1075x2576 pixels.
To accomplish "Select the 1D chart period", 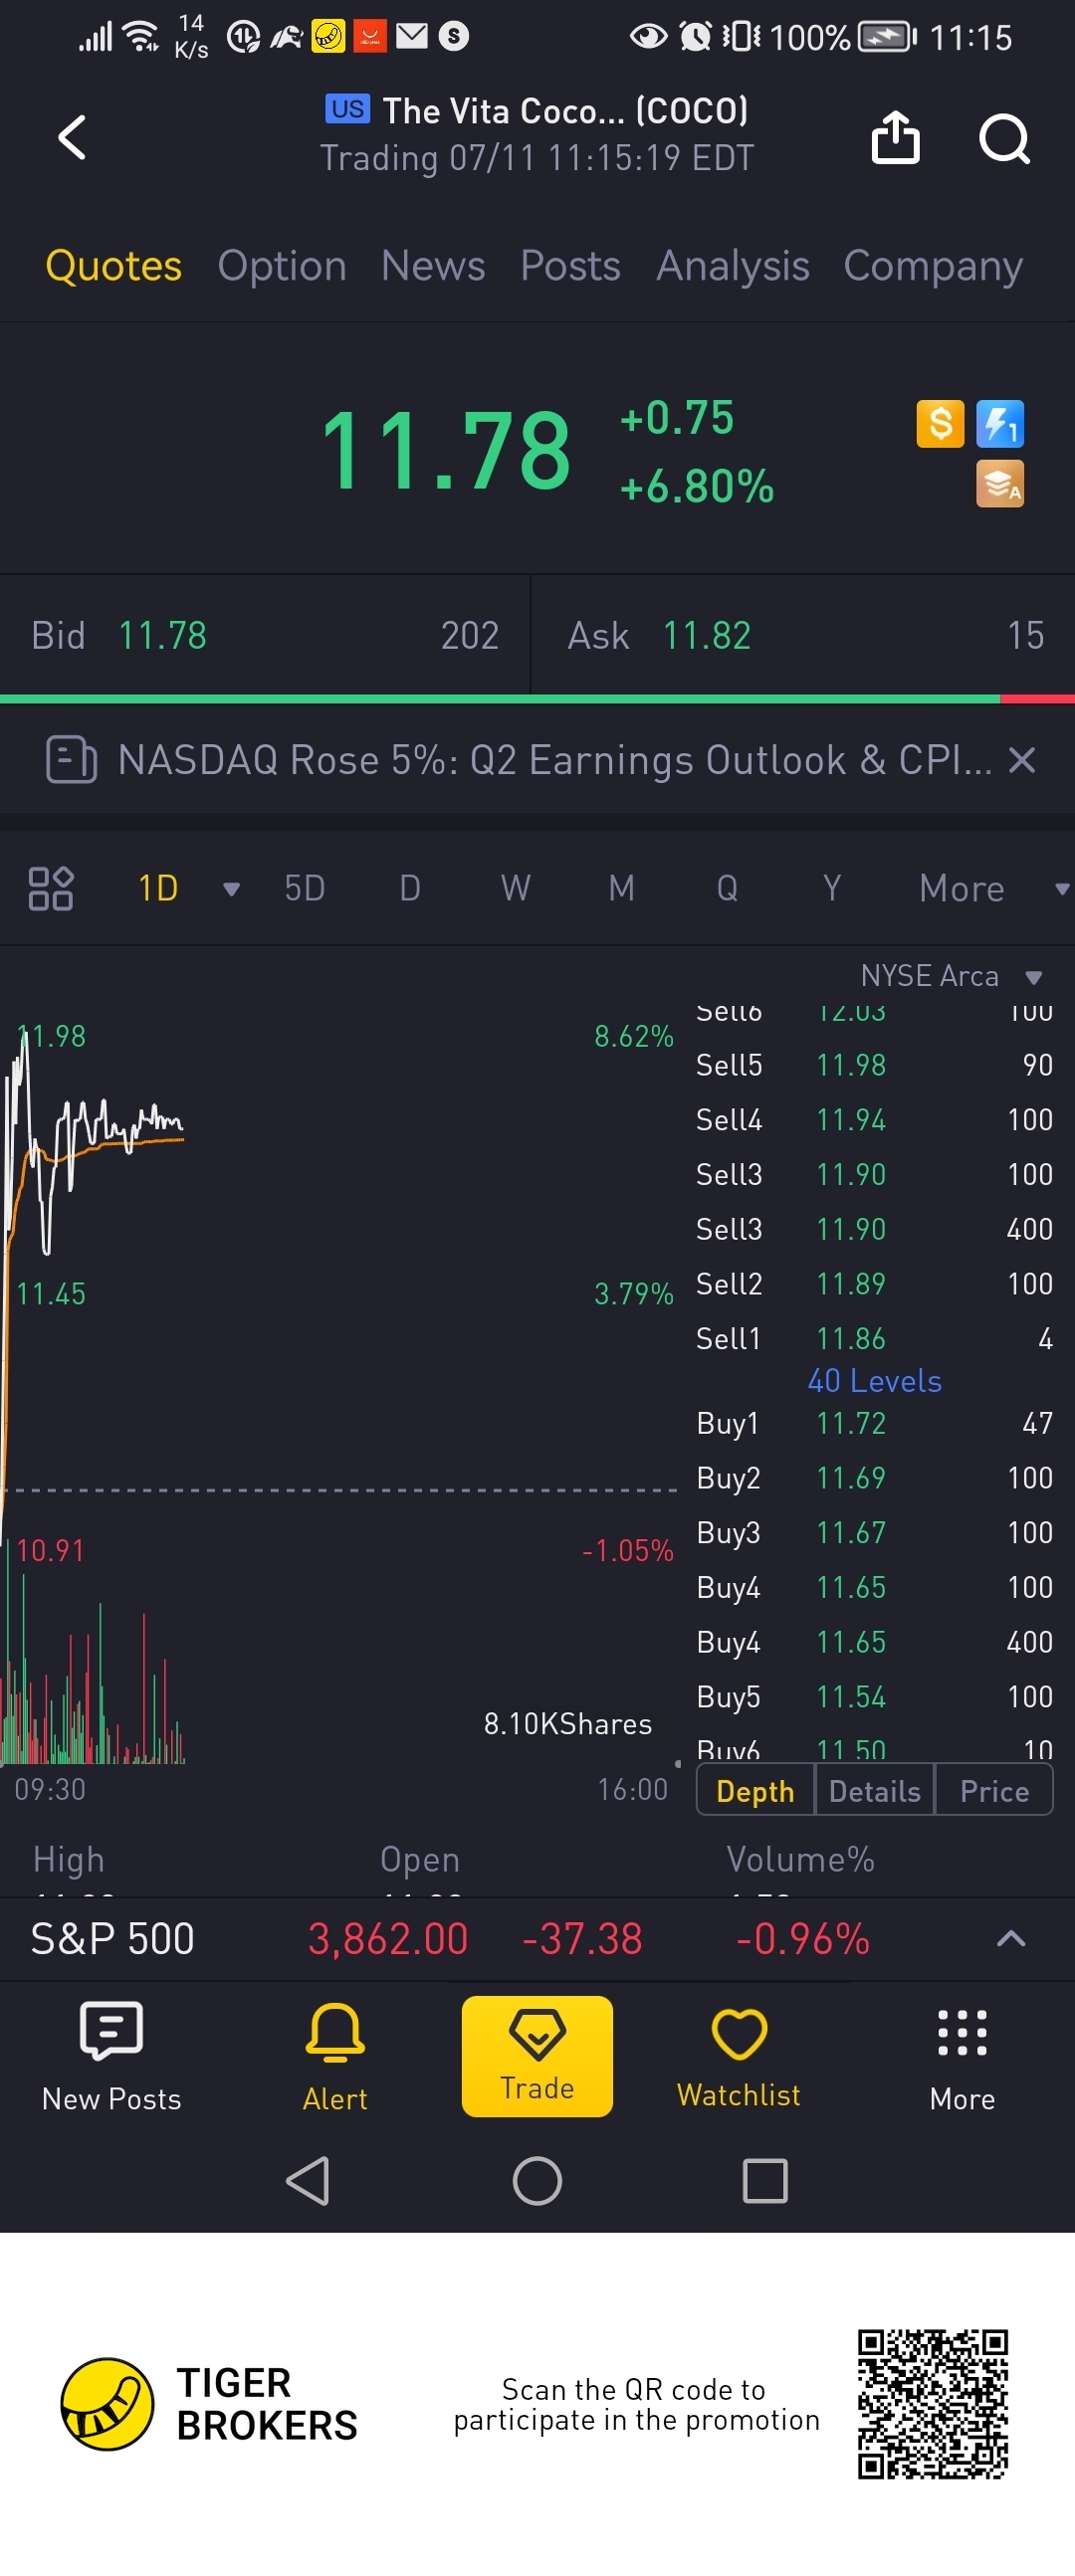I will (158, 888).
